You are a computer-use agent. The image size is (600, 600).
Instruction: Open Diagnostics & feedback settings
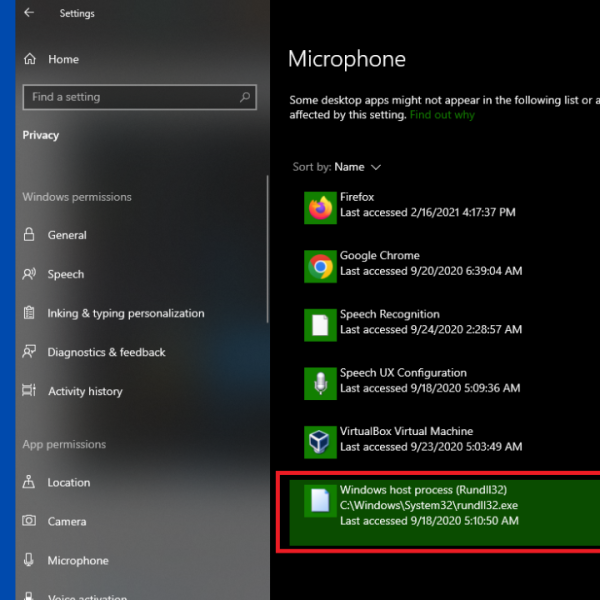pyautogui.click(x=106, y=352)
